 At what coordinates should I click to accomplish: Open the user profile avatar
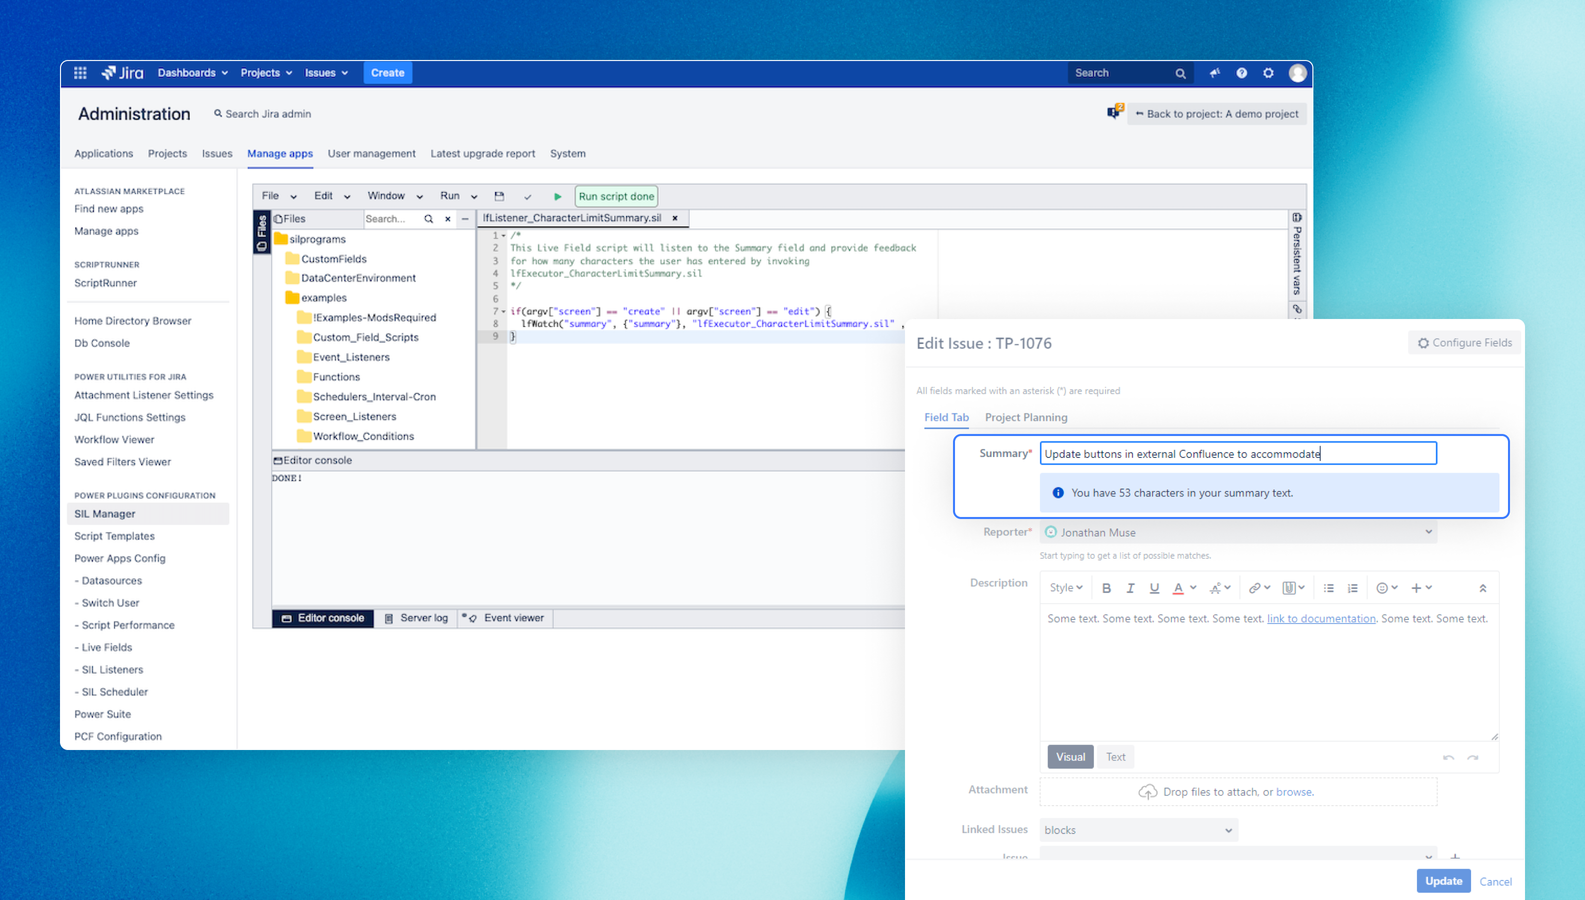click(1298, 73)
